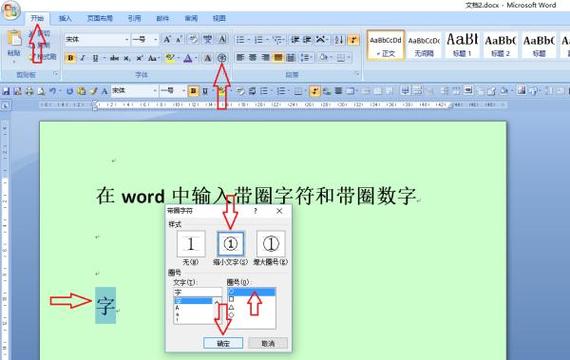Open the font name dropdown in lower toolbar

click(x=155, y=91)
